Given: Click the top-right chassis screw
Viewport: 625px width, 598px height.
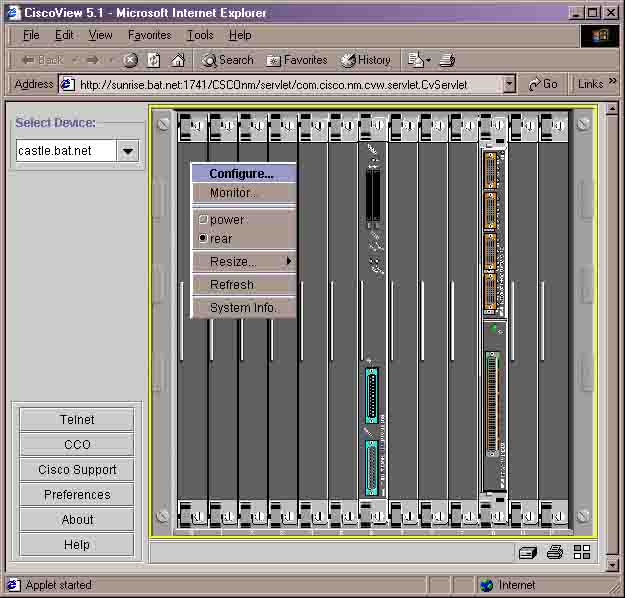Looking at the screenshot, I should click(583, 124).
